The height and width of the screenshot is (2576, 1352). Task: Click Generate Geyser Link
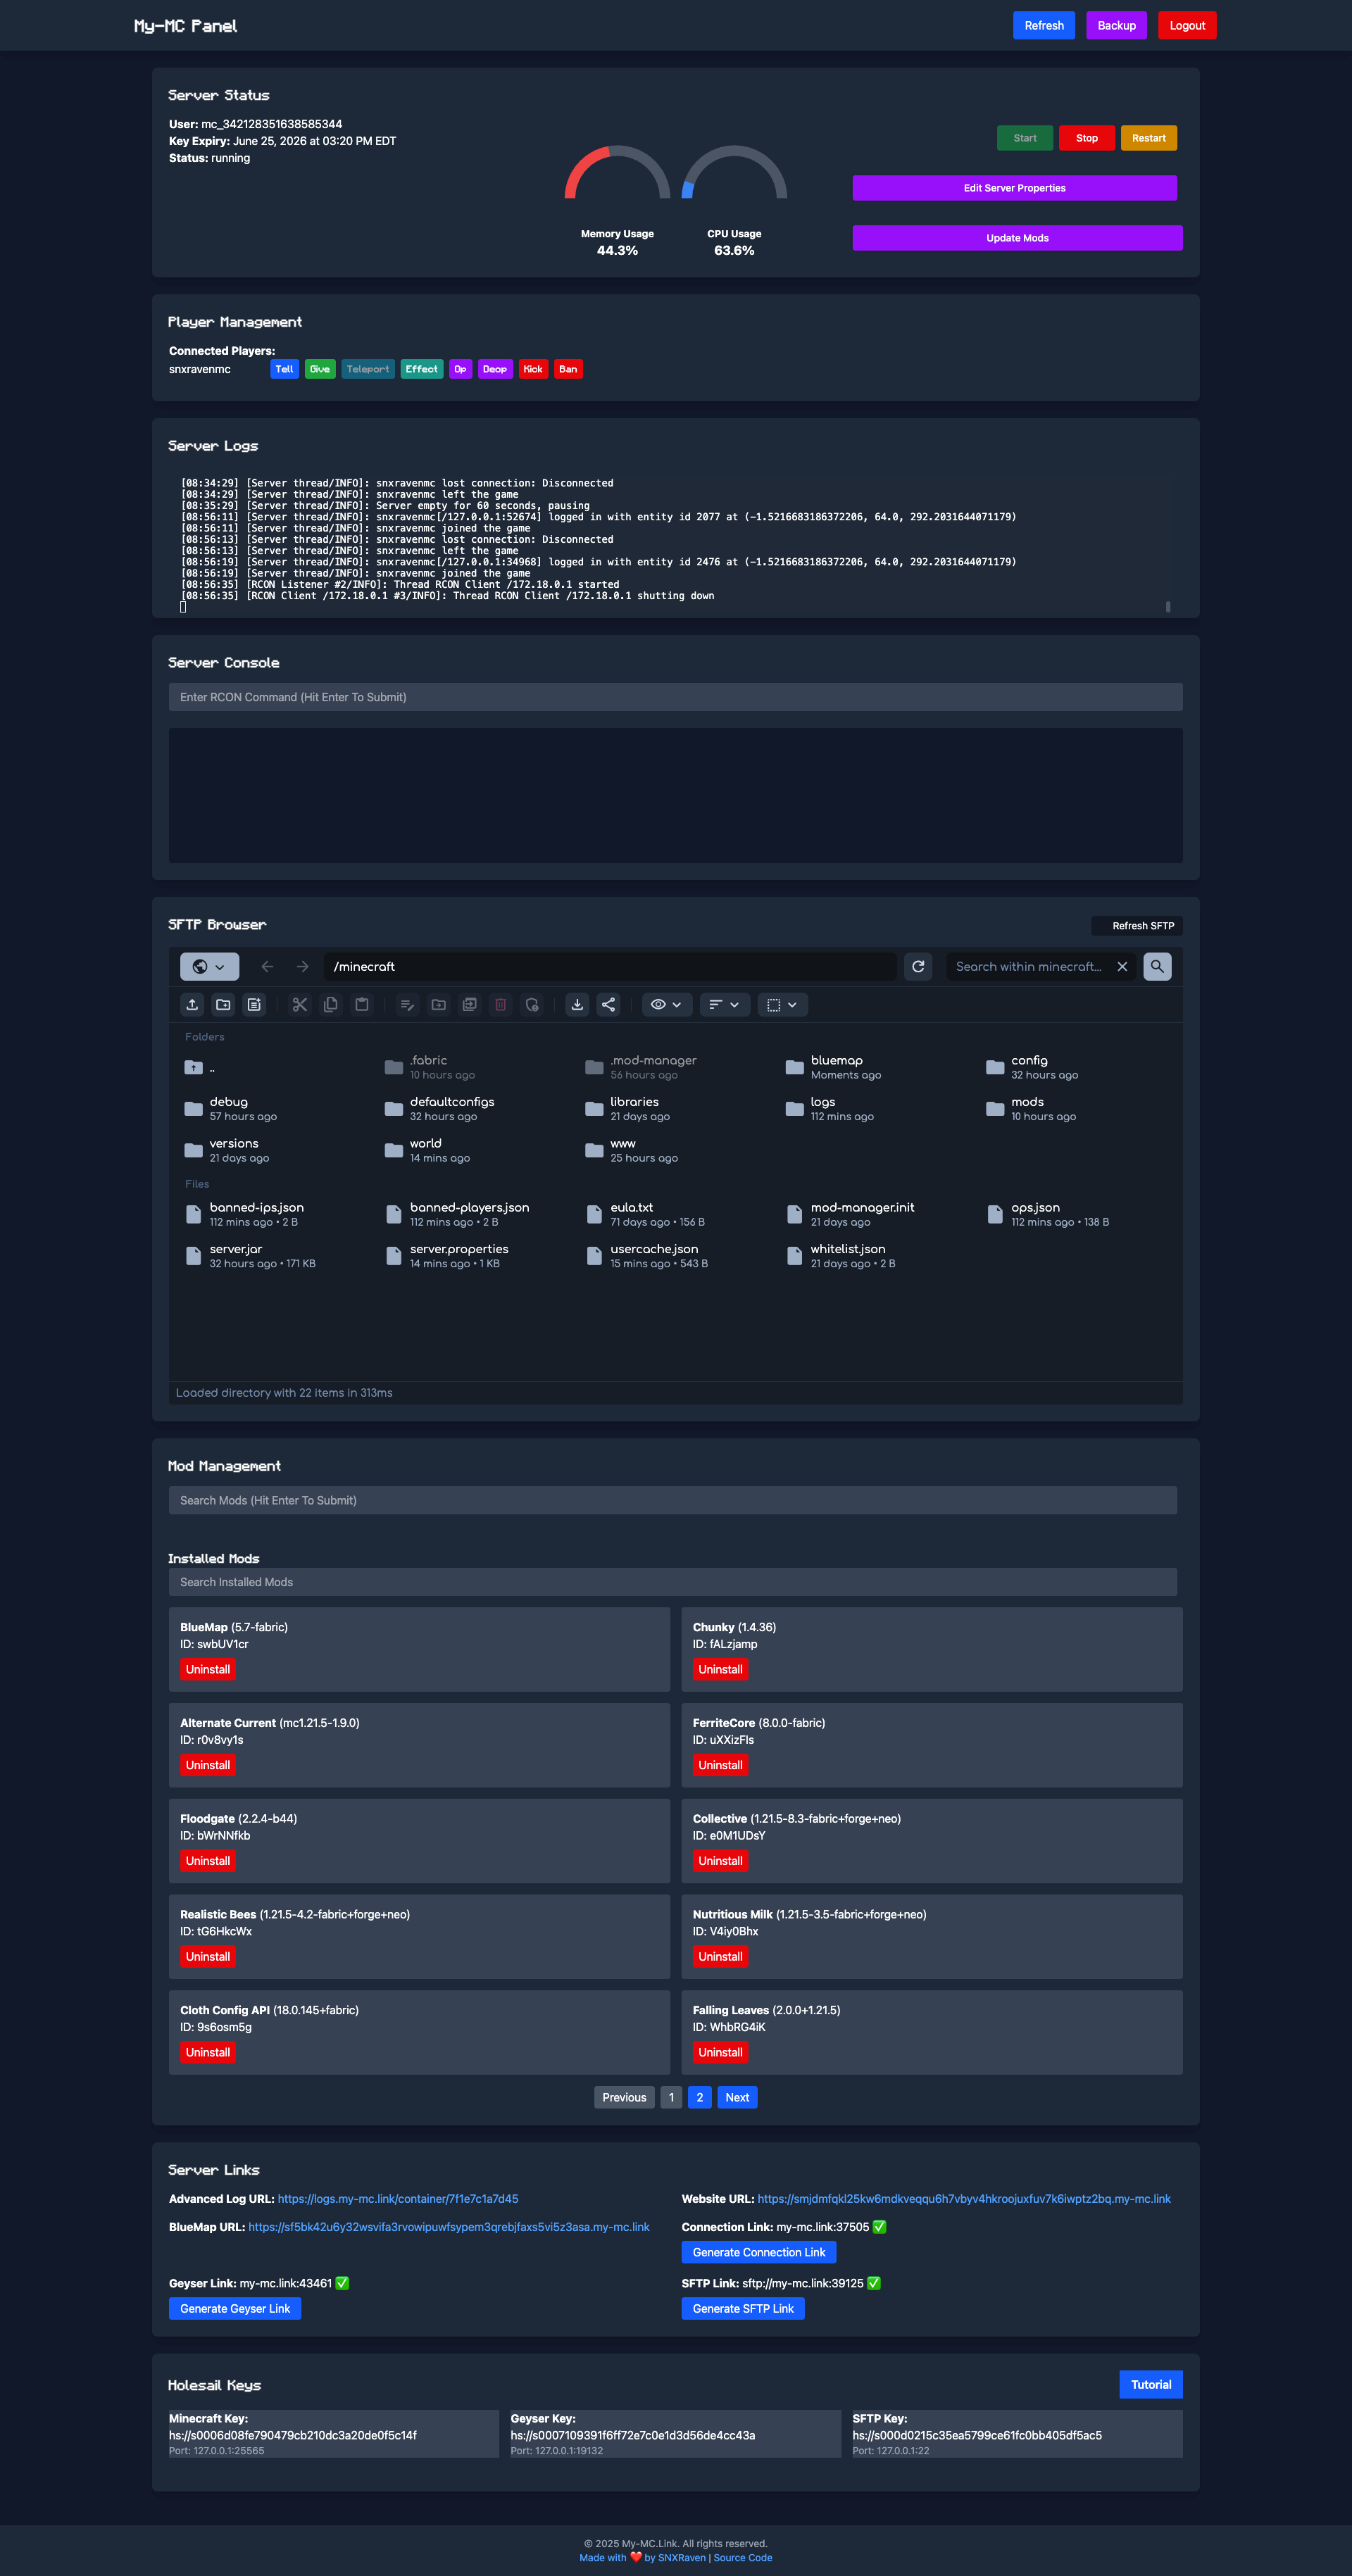pos(235,2308)
